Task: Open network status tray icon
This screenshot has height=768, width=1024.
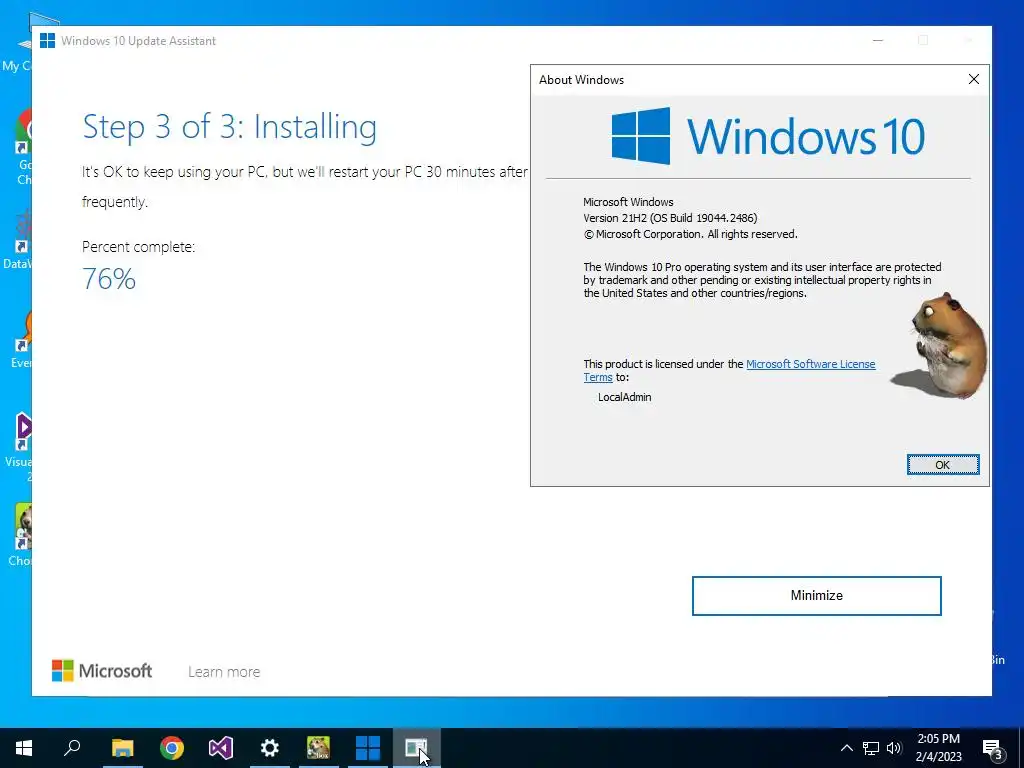Action: click(x=871, y=748)
